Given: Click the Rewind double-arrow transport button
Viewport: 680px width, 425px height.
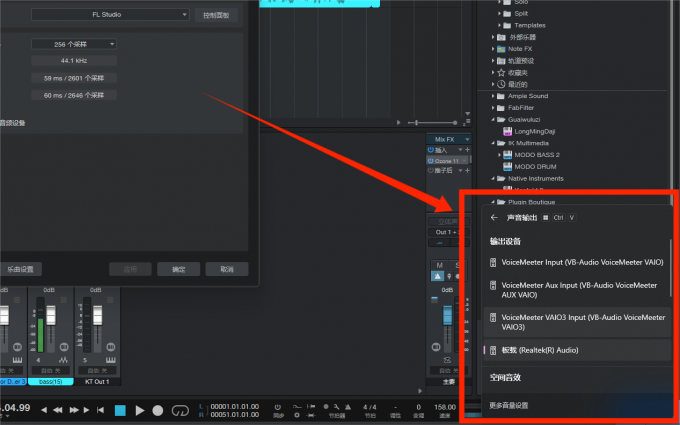Looking at the screenshot, I should click(x=58, y=410).
